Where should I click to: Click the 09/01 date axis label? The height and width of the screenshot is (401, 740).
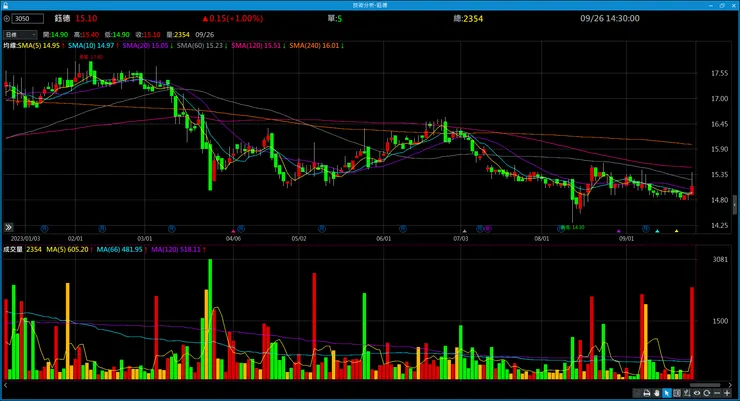tap(626, 239)
